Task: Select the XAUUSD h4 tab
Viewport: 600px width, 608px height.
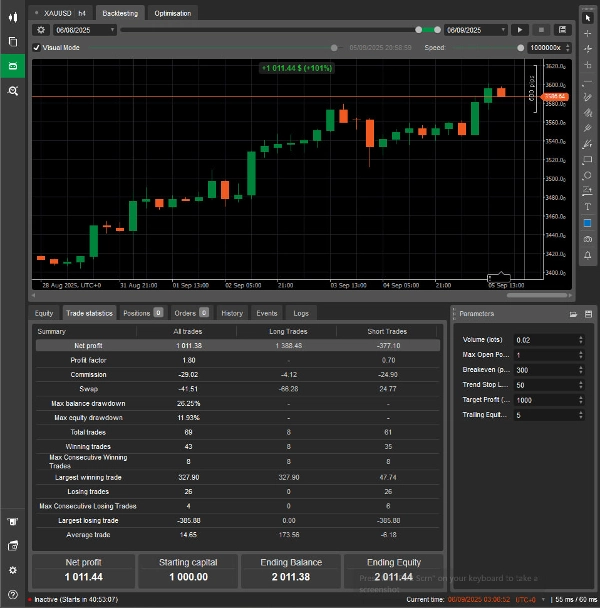Action: click(x=61, y=13)
